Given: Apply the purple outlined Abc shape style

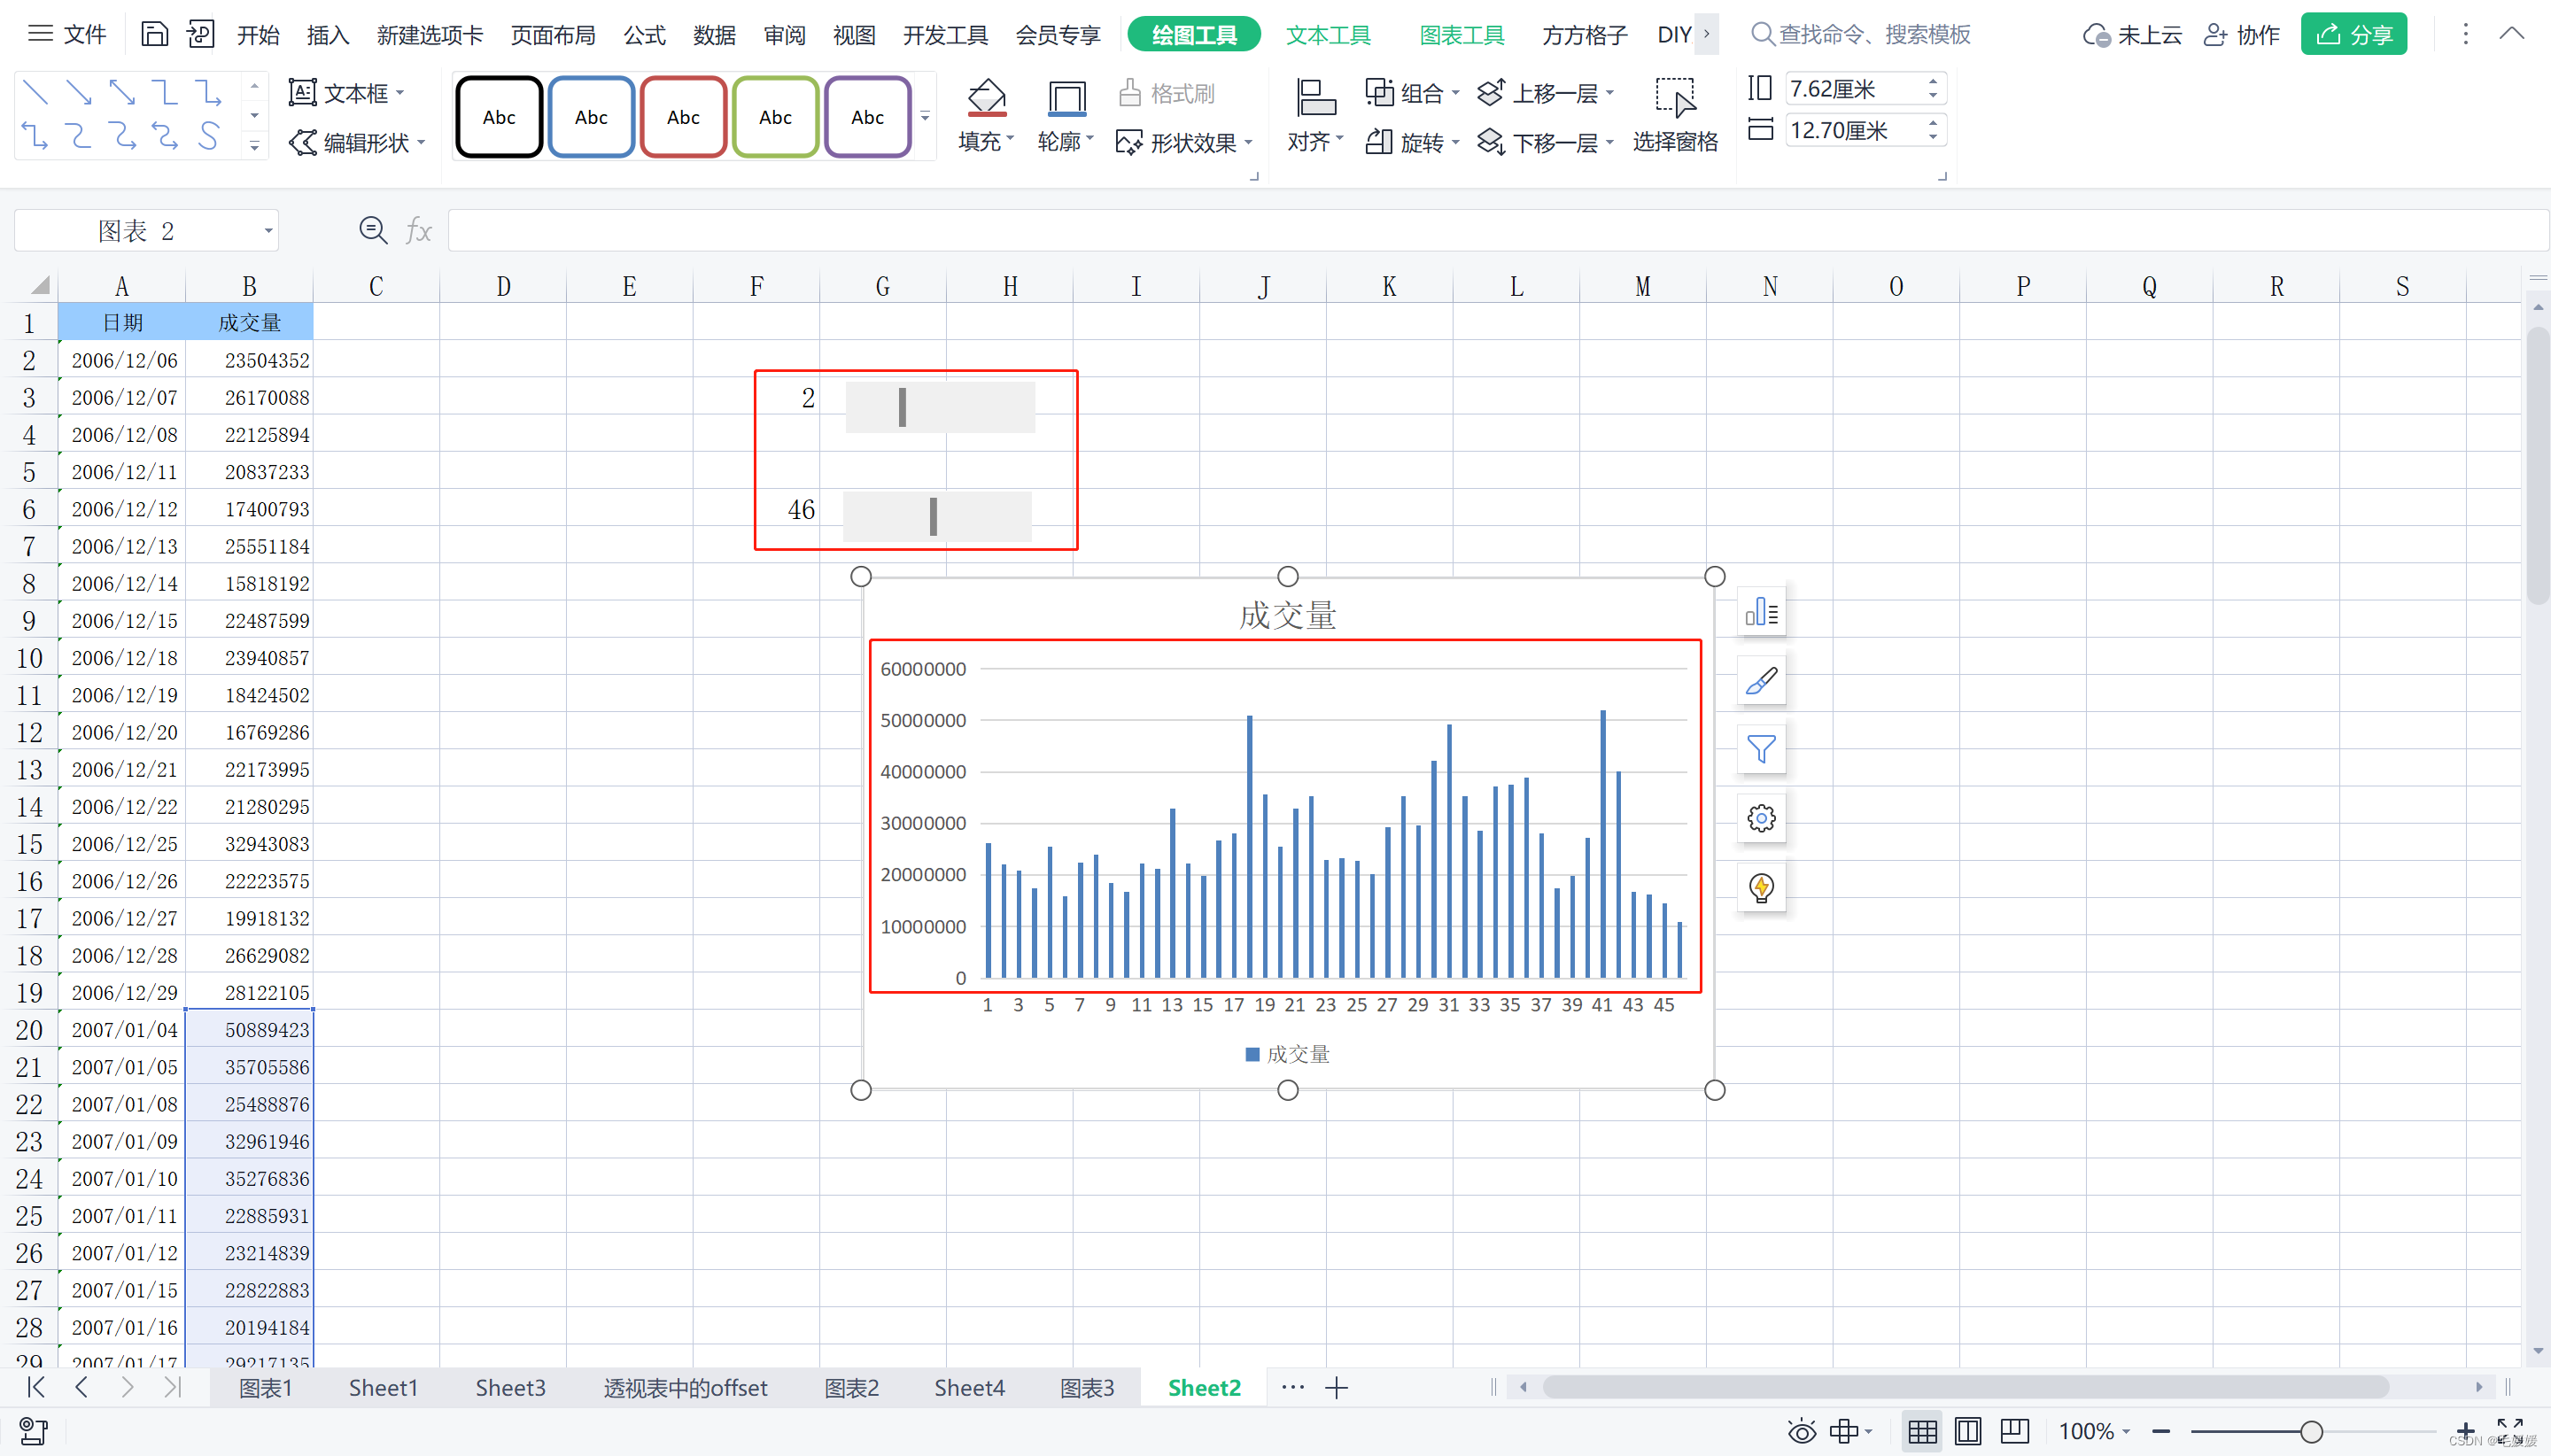Looking at the screenshot, I should coord(867,117).
